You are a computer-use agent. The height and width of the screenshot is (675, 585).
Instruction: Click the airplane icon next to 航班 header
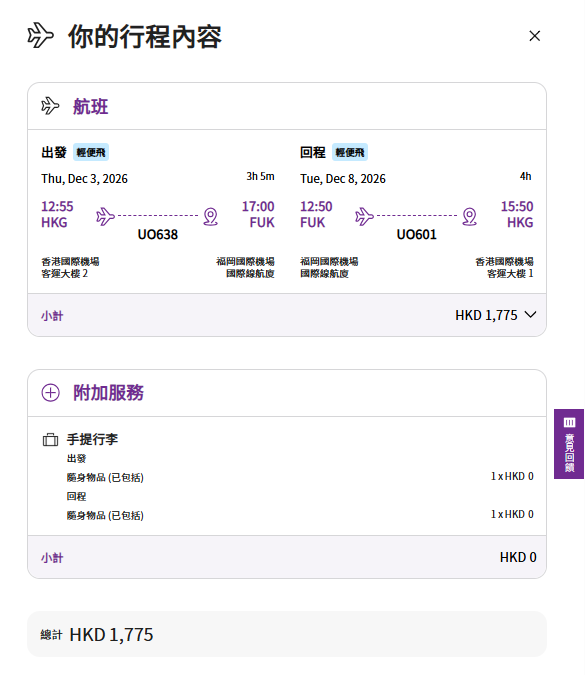click(x=50, y=106)
